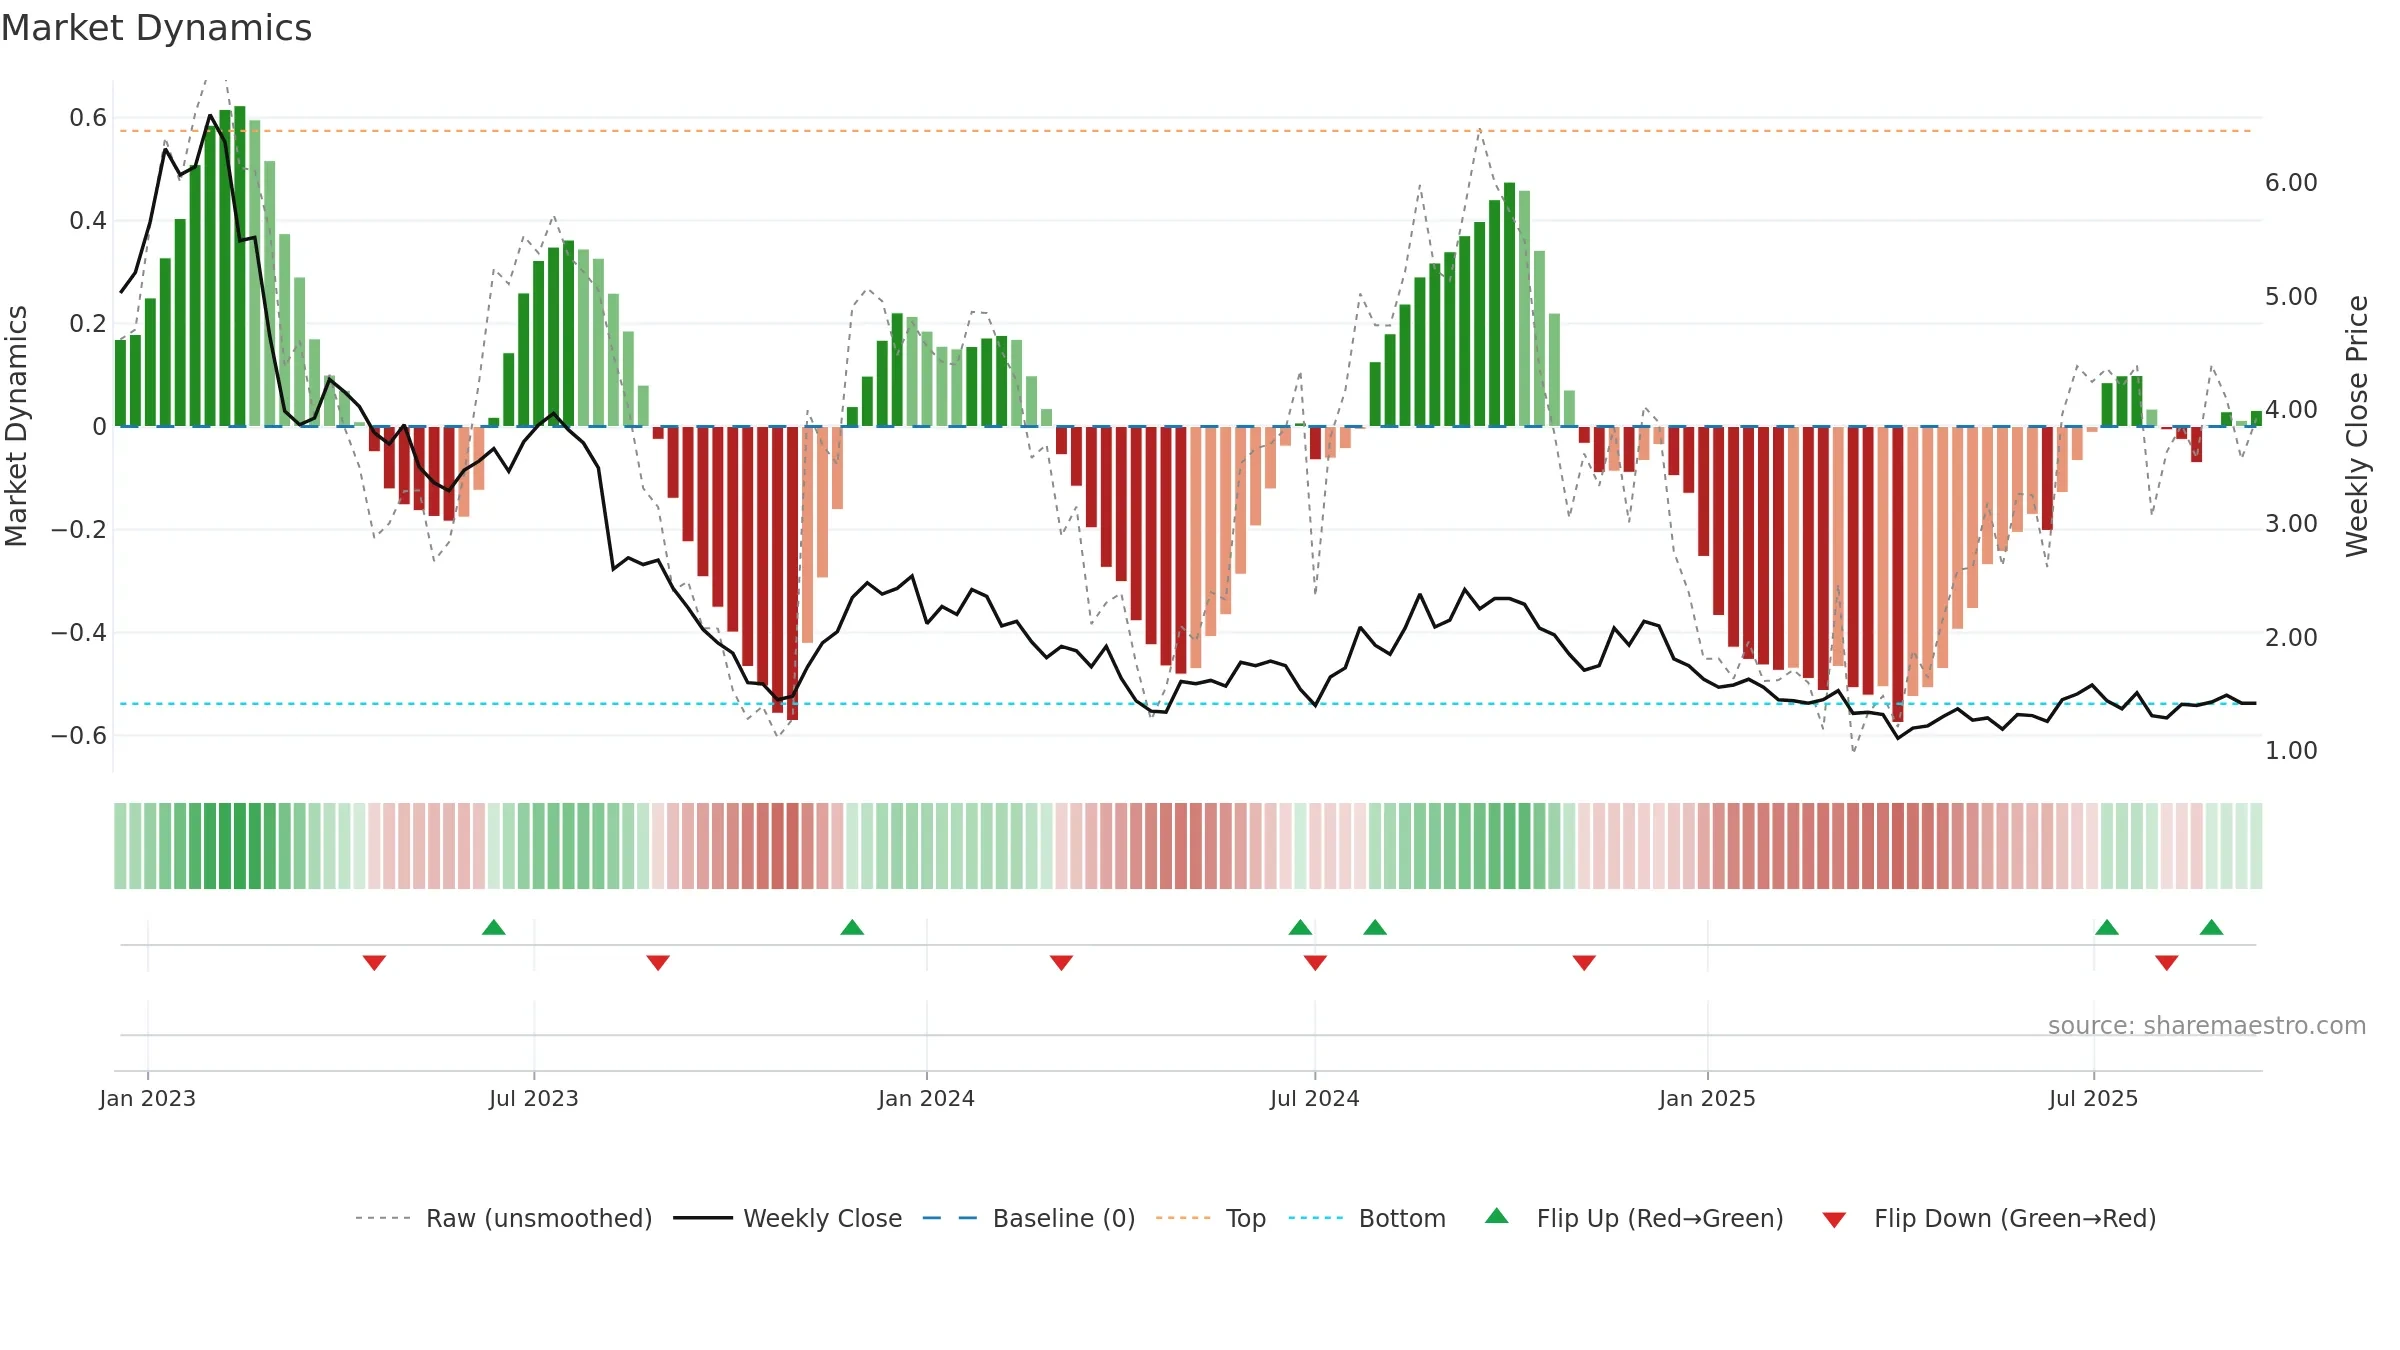The image size is (2400, 1350).
Task: Click the '3.00' price axis label
Action: point(2291,524)
